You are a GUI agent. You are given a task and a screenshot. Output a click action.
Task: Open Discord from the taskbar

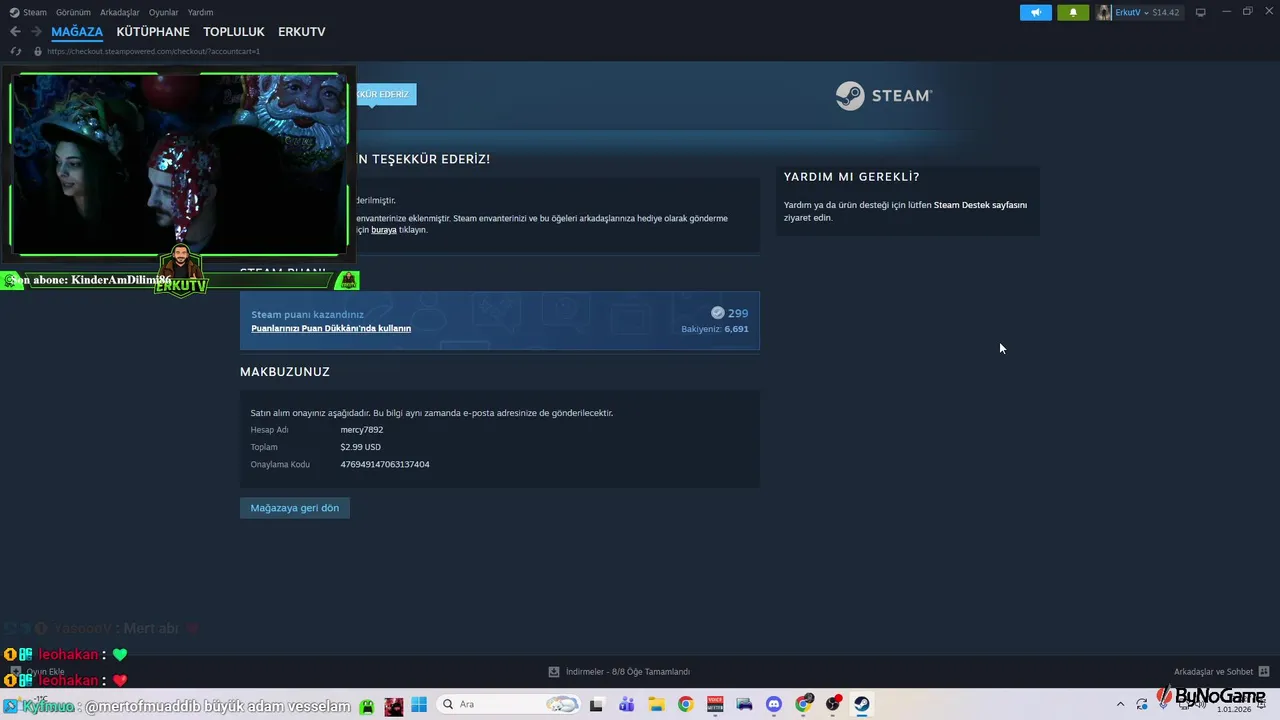click(x=773, y=704)
